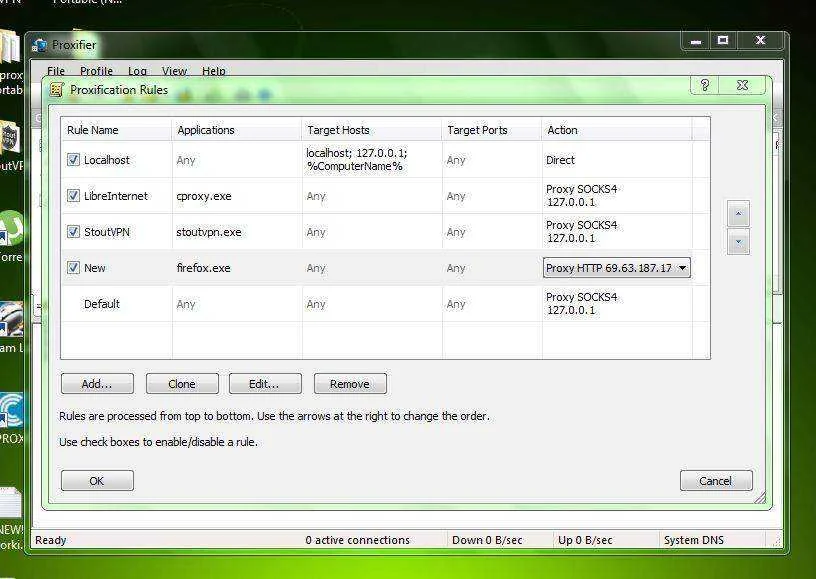Image resolution: width=816 pixels, height=579 pixels.
Task: Maximize the Proxifier window
Action: tap(723, 41)
